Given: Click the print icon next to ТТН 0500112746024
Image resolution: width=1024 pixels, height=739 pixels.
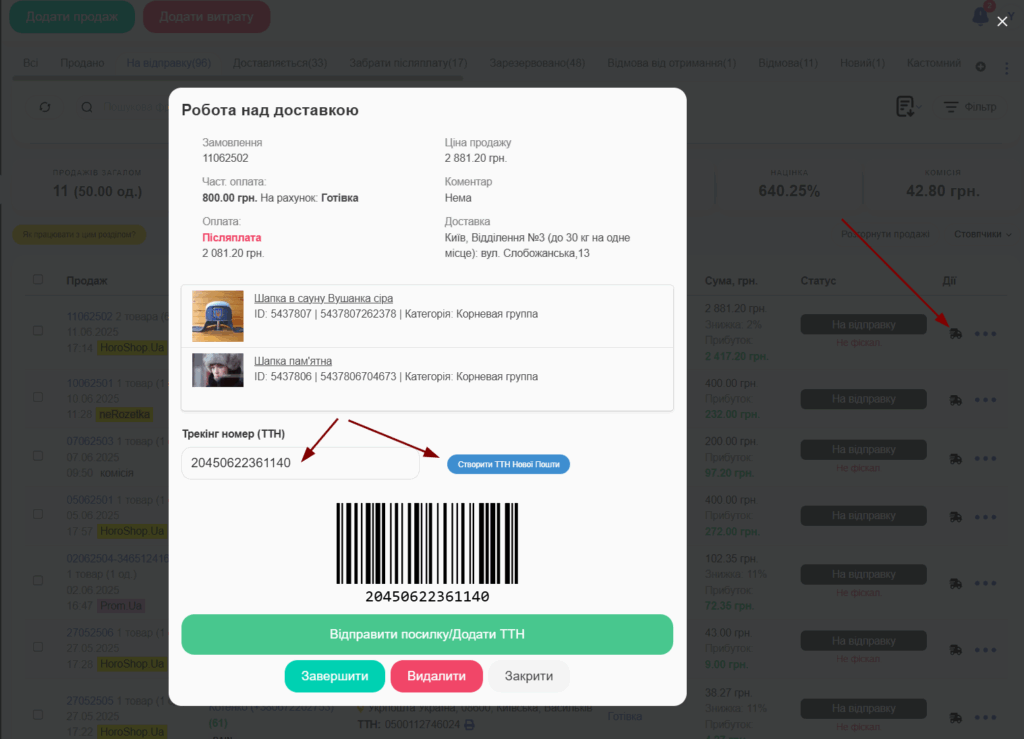Looking at the screenshot, I should (x=469, y=725).
